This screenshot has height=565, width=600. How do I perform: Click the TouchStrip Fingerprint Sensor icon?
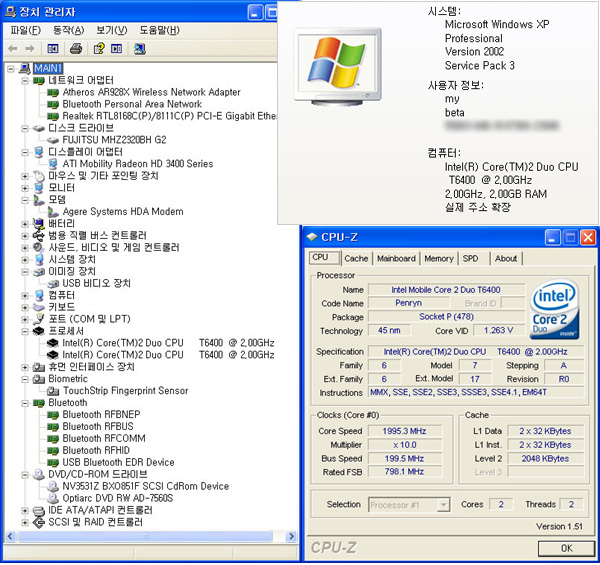(x=53, y=391)
